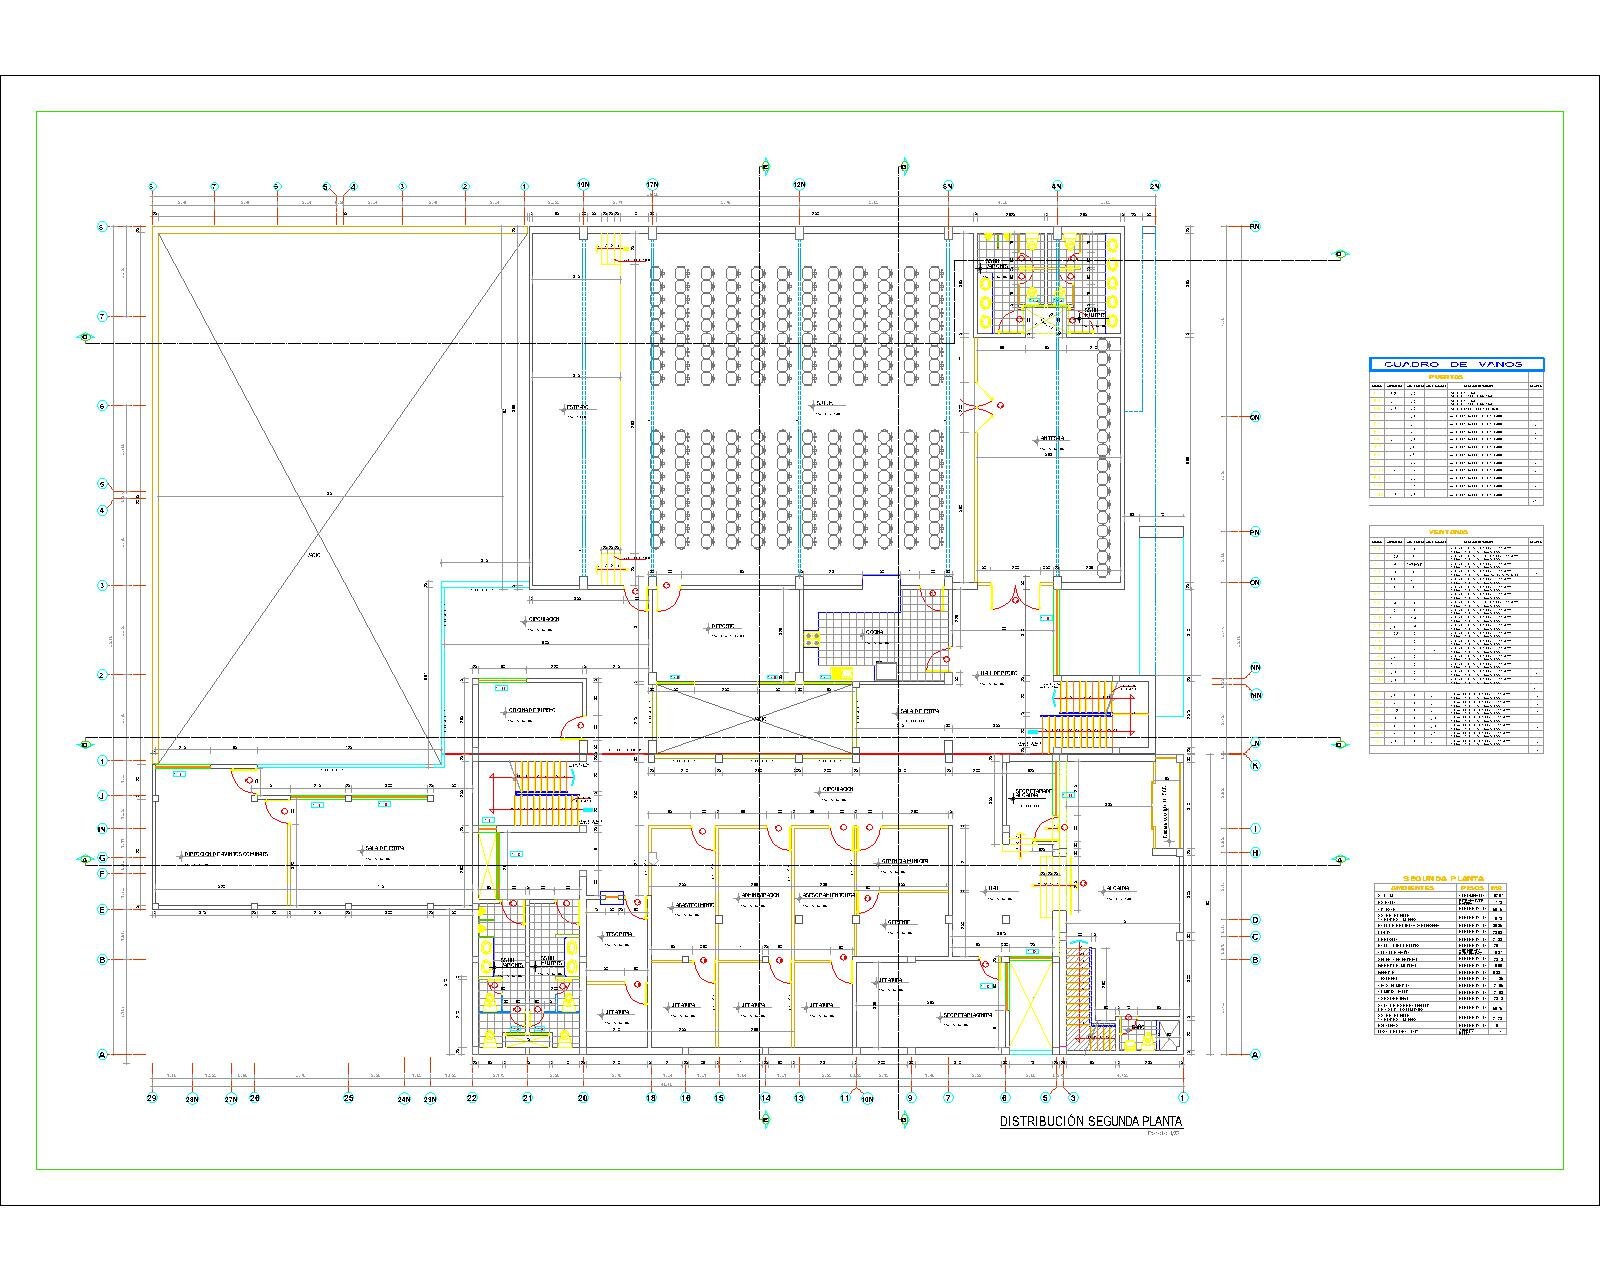Screen dimensions: 1600x1280
Task: Toggle the grid bubble marker labeled 12N
Action: (800, 185)
